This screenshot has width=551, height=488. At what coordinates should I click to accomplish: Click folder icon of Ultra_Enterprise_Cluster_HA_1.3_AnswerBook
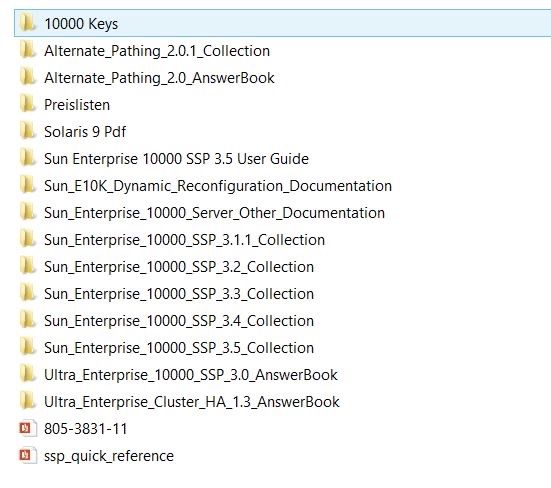(x=27, y=402)
